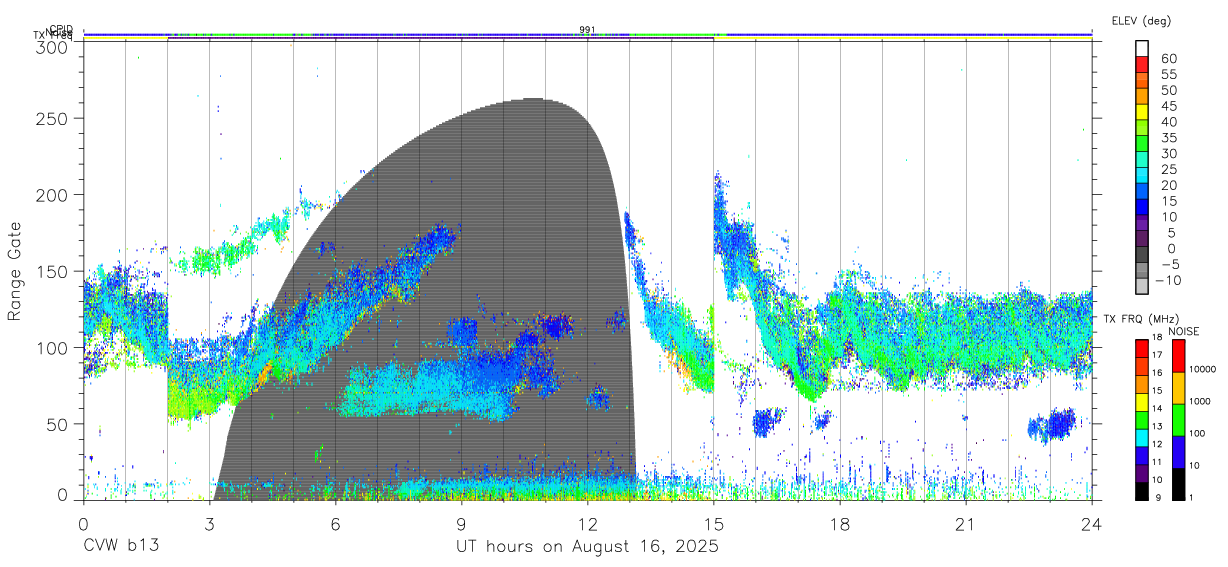Click elevation label '60'
The width and height of the screenshot is (1228, 567).
1168,59
